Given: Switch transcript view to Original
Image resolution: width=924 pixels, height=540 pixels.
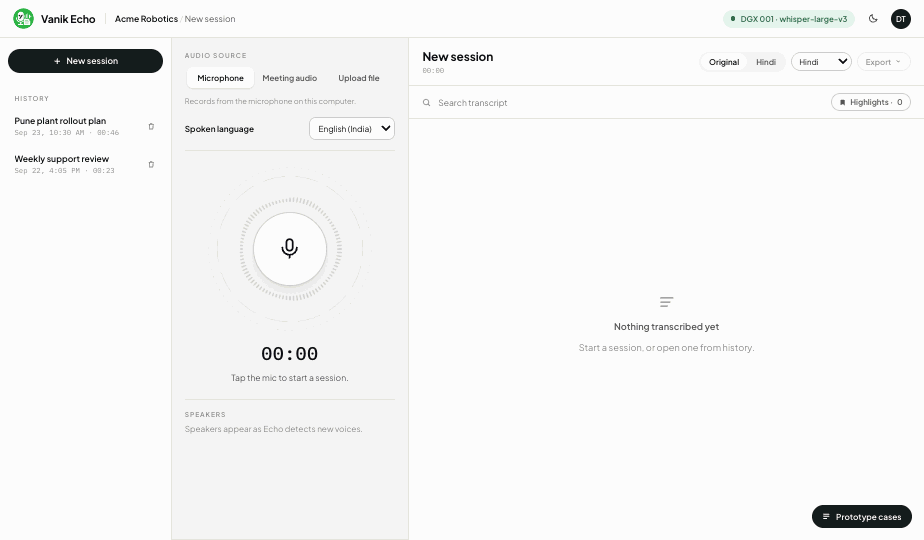Looking at the screenshot, I should 724,62.
